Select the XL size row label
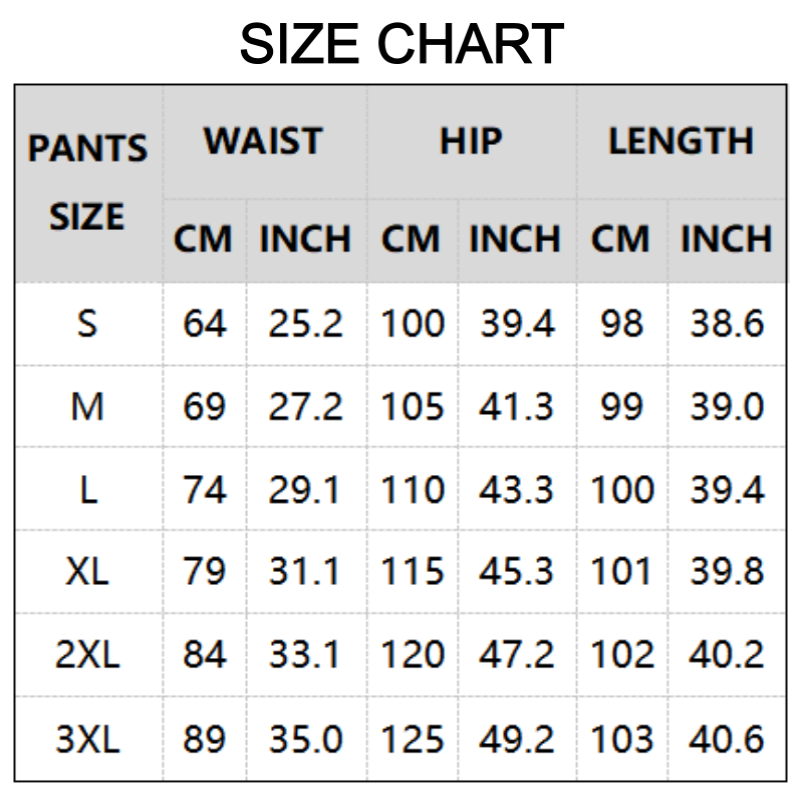The width and height of the screenshot is (800, 800). click(x=87, y=572)
